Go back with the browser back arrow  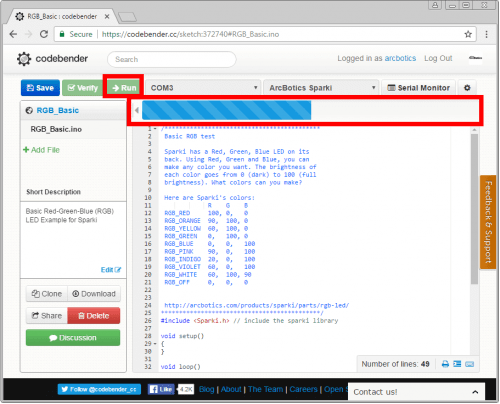click(x=13, y=34)
